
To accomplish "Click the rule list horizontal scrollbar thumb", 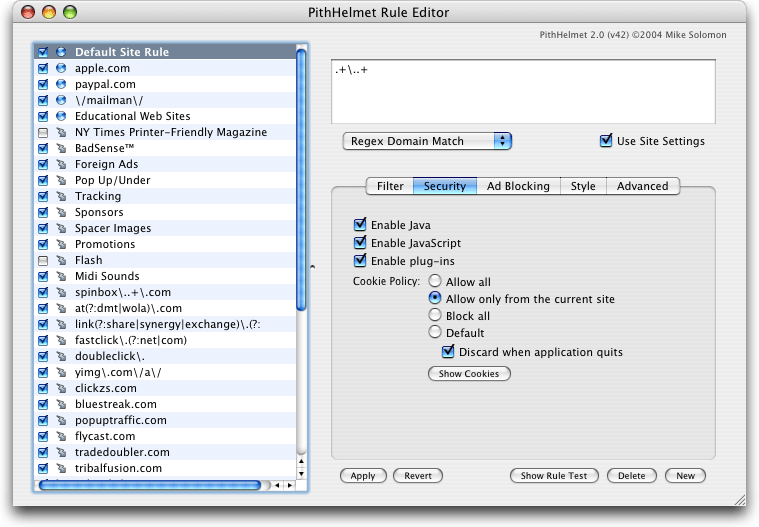I will [150, 485].
